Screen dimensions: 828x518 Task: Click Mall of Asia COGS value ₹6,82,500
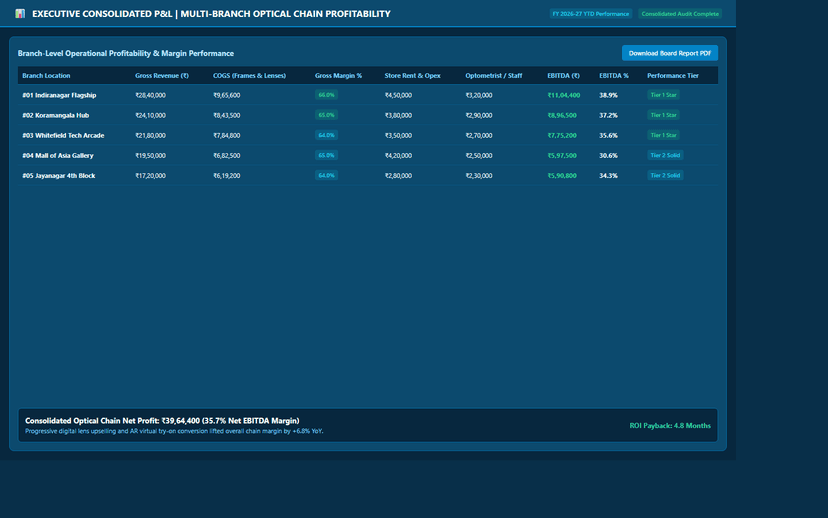click(x=227, y=155)
